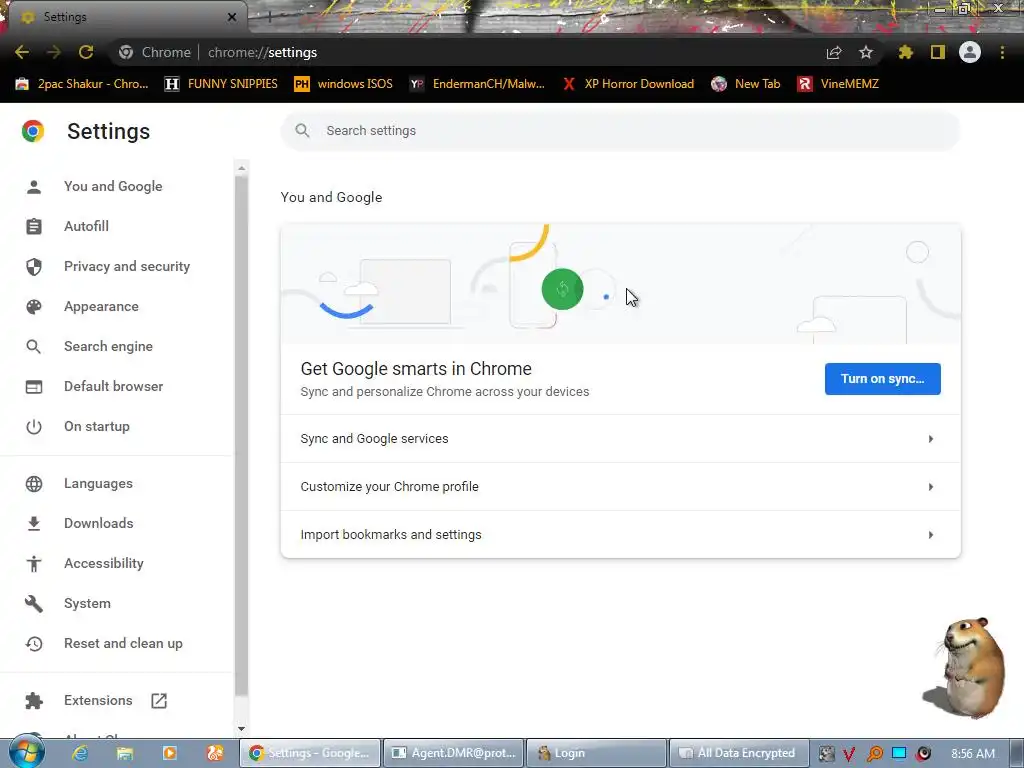Open the EndermanCH/Malw... bookmark
The height and width of the screenshot is (768, 1024).
477,84
